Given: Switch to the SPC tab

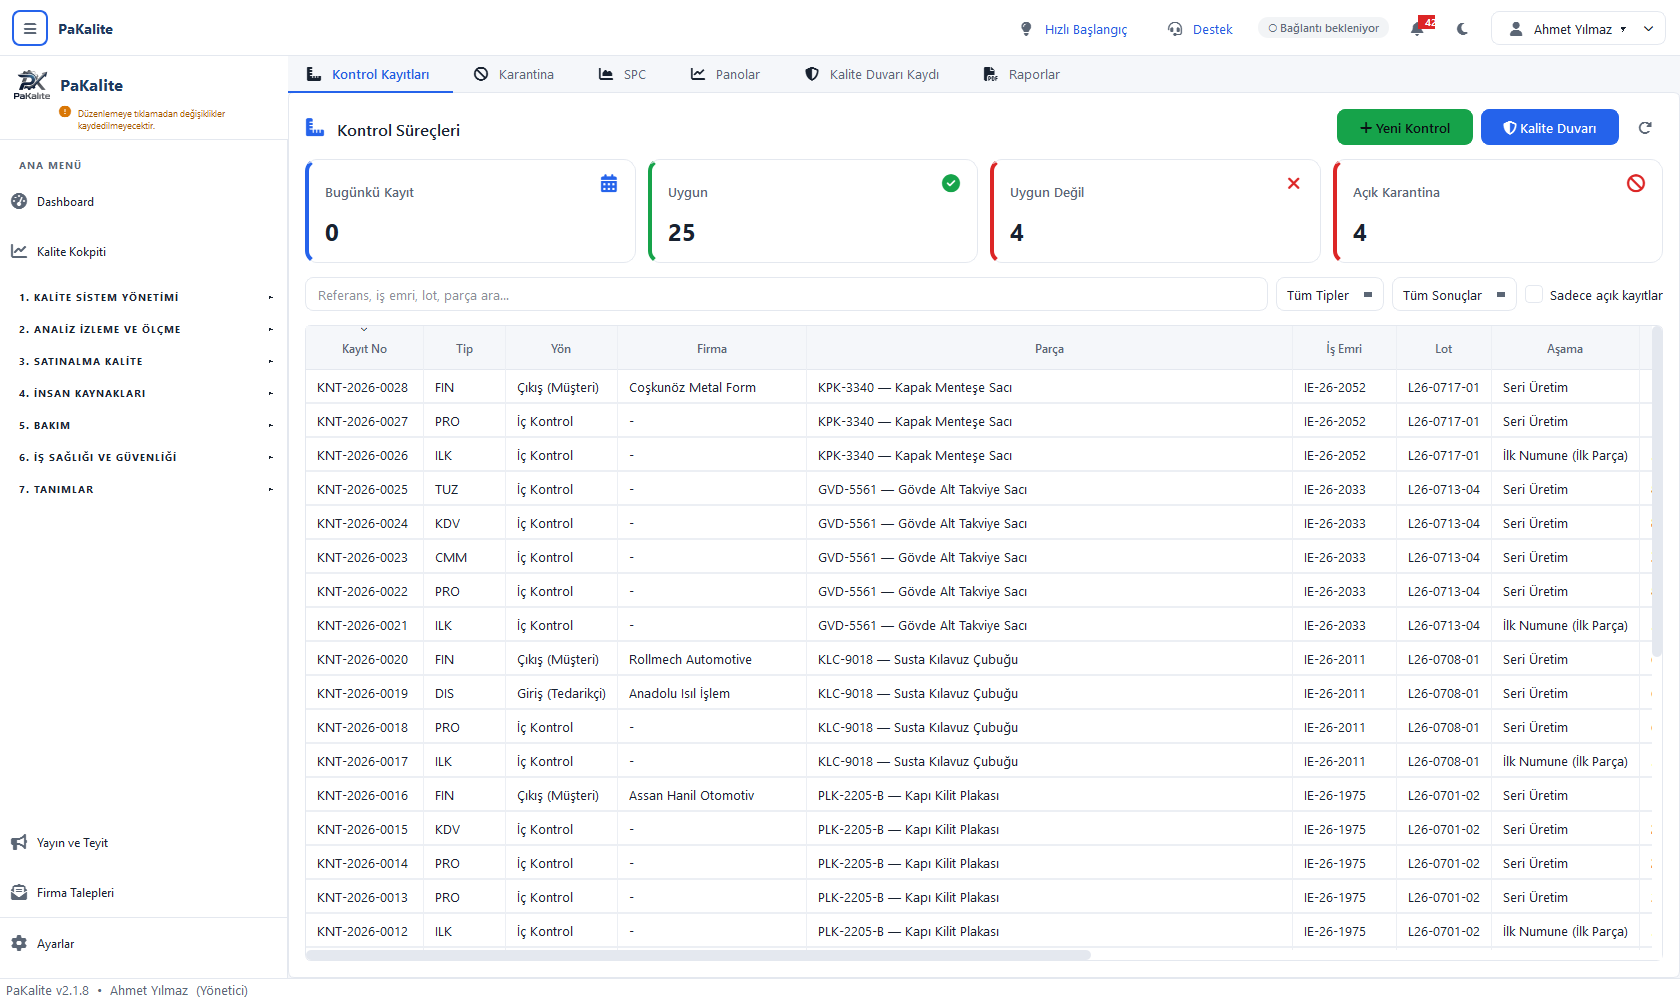Looking at the screenshot, I should click(622, 74).
